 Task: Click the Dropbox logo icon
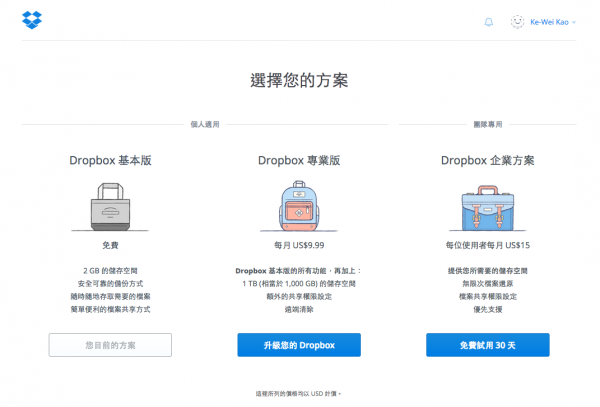32,20
